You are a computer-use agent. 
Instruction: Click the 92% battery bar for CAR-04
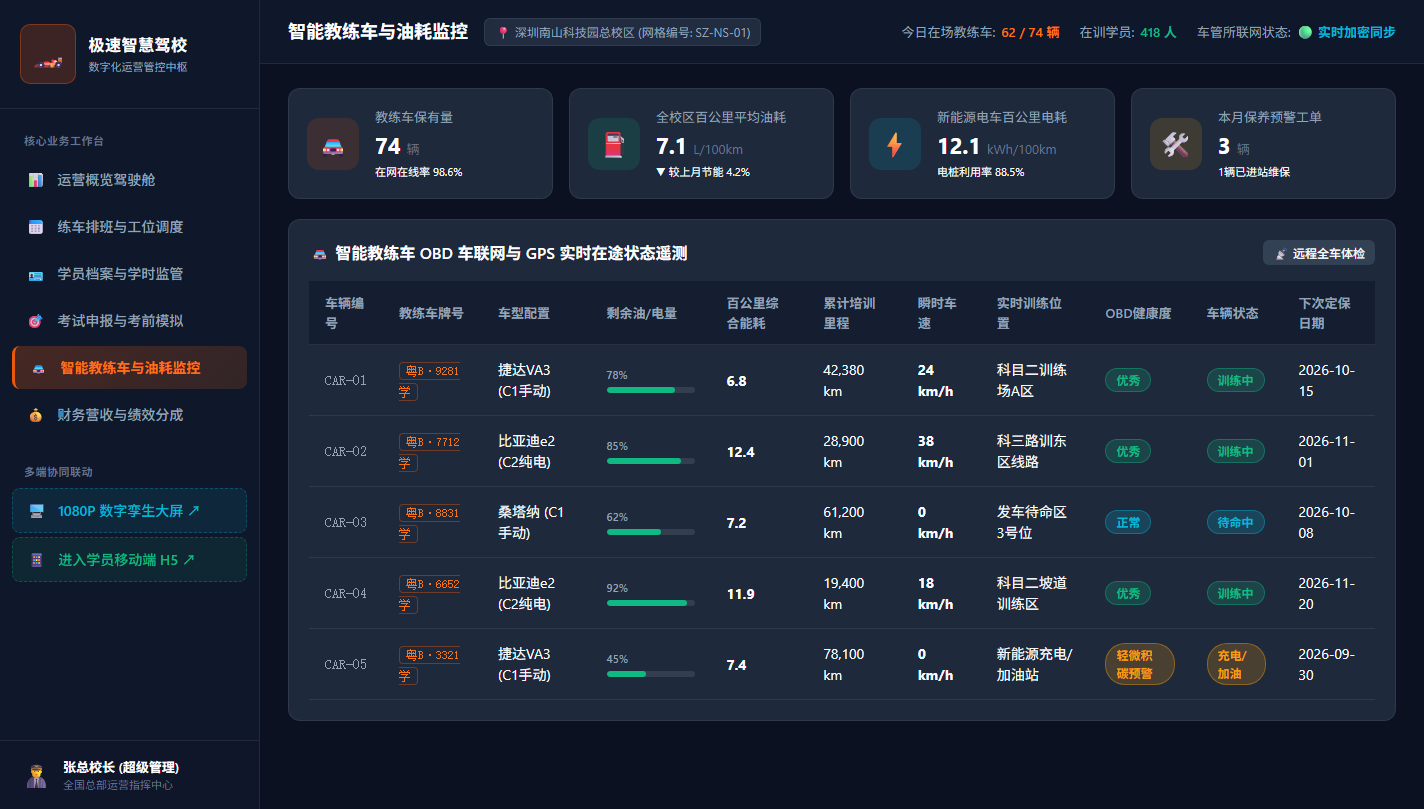tap(651, 603)
